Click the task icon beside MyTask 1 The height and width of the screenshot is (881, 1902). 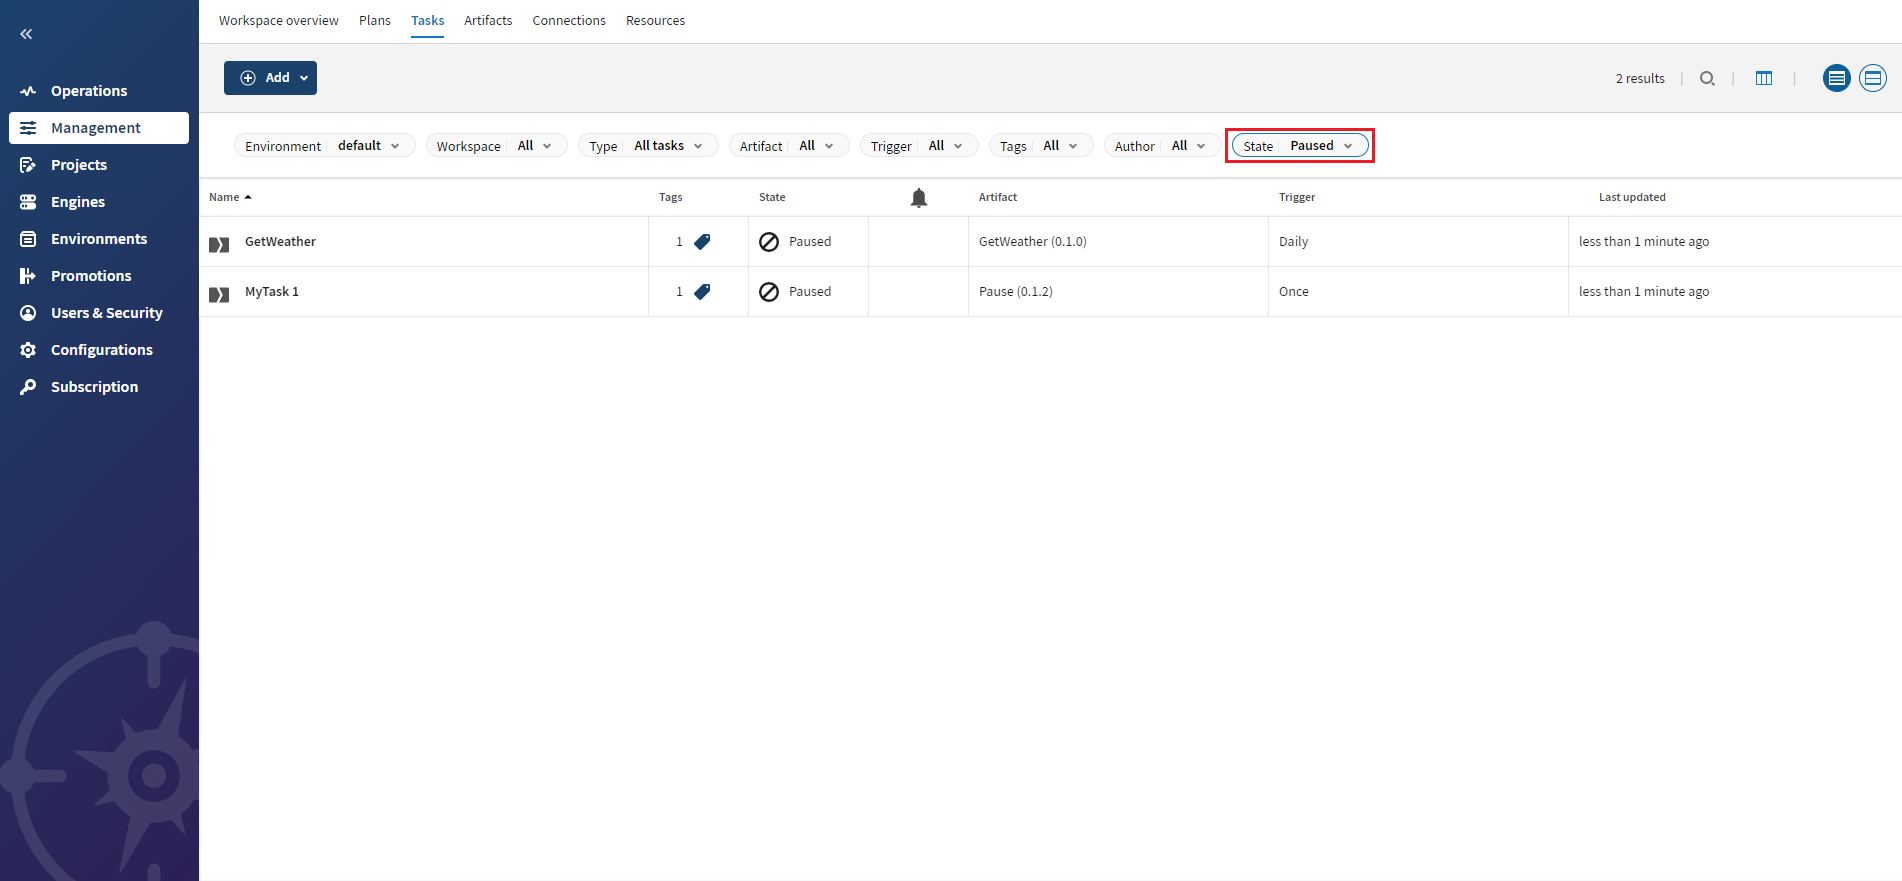click(219, 294)
